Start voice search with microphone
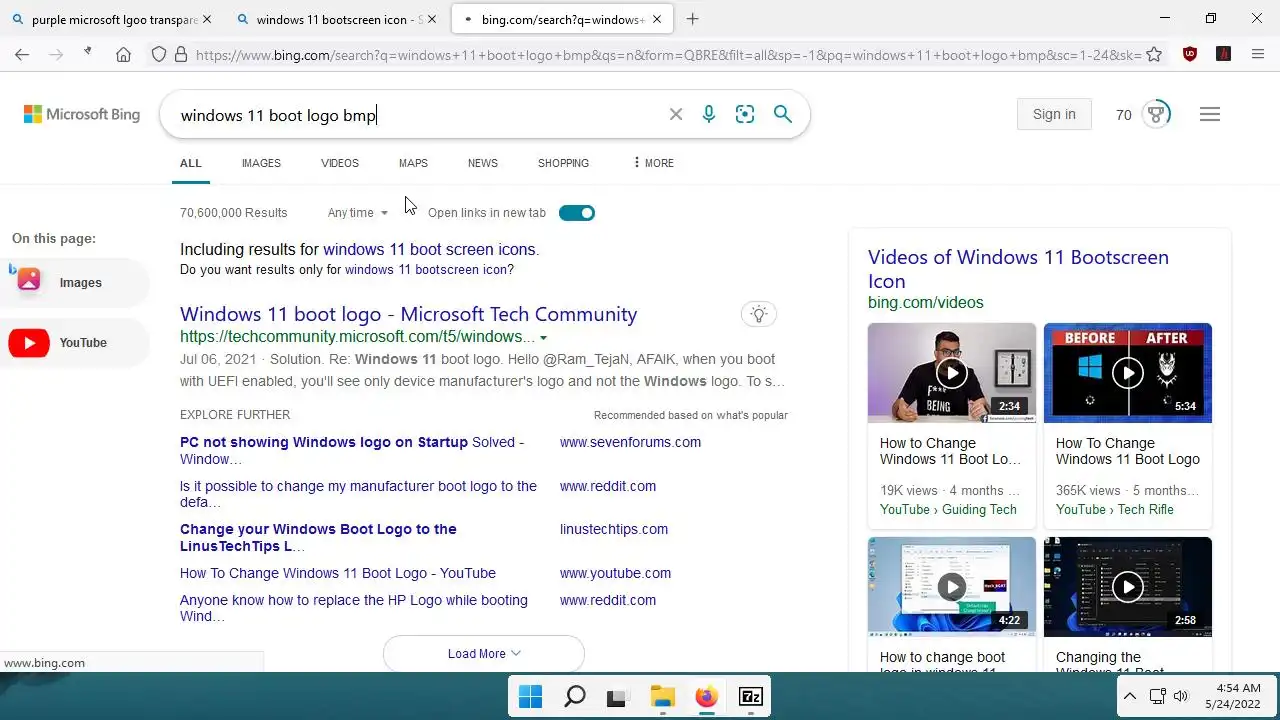 (709, 114)
